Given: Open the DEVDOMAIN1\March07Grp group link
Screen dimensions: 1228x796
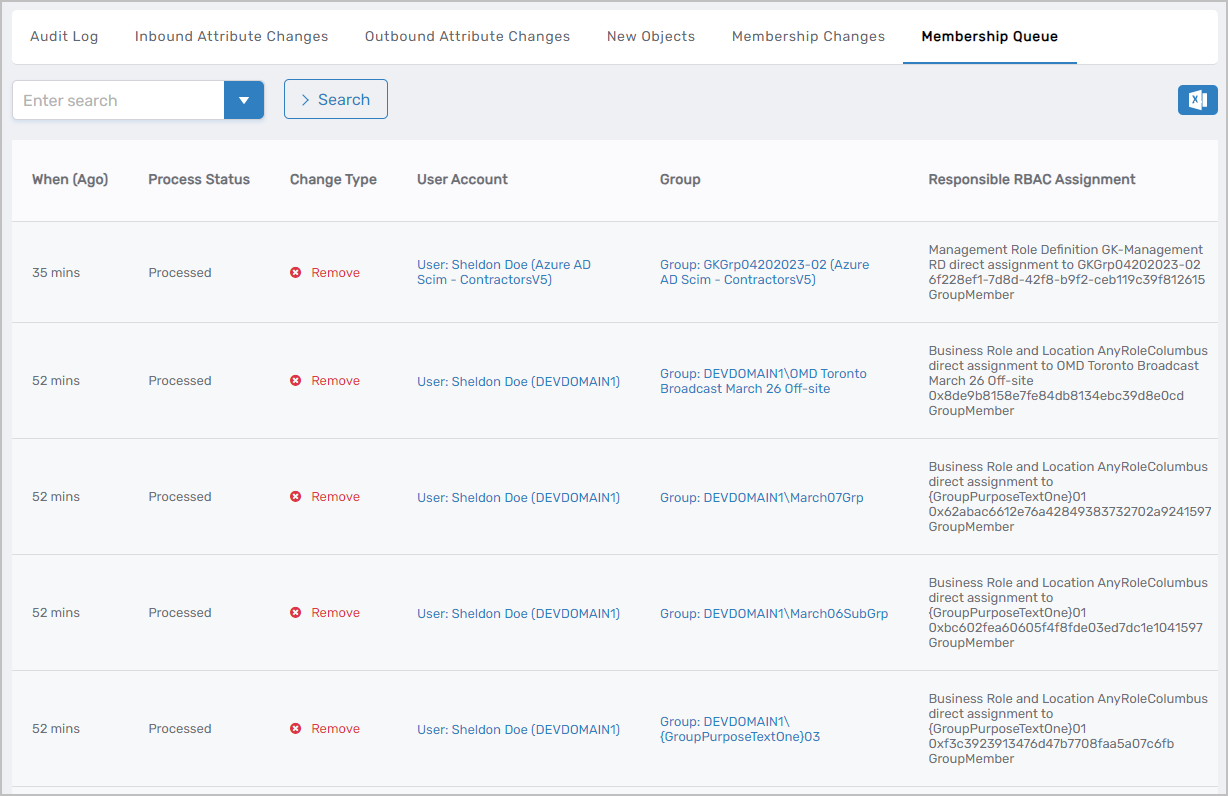Looking at the screenshot, I should 761,497.
